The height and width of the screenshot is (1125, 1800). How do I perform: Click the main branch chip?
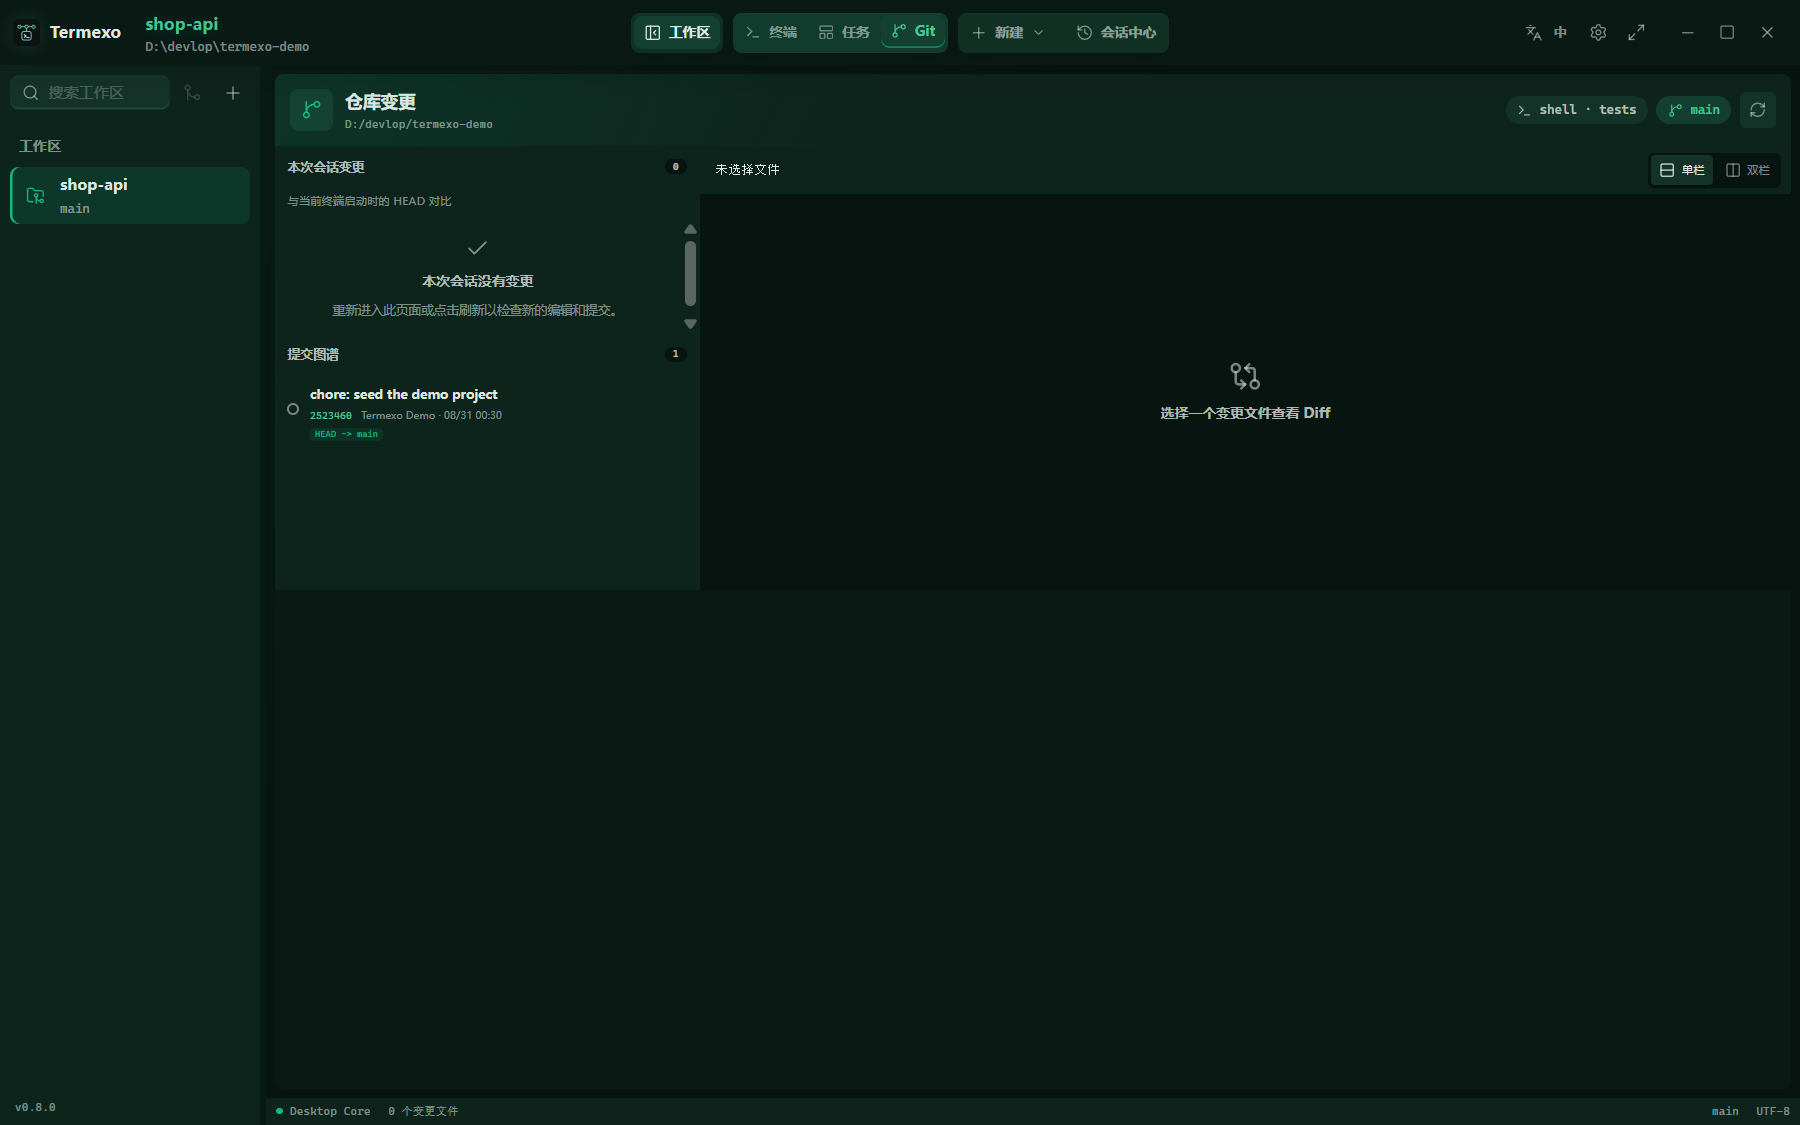click(x=1694, y=110)
